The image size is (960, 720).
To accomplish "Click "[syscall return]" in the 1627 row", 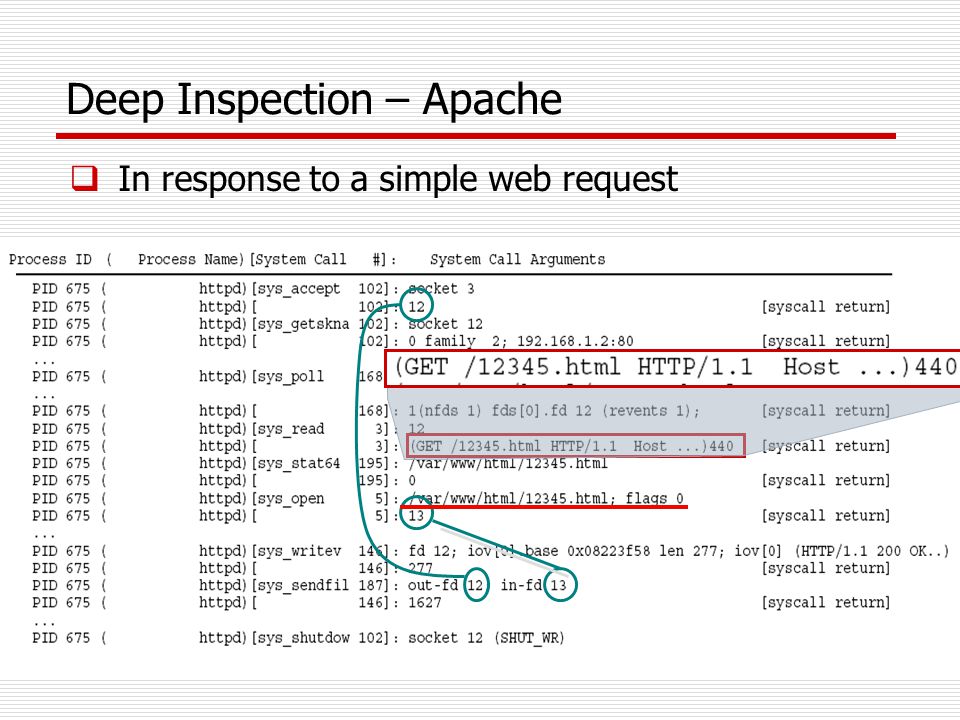I will pos(826,603).
